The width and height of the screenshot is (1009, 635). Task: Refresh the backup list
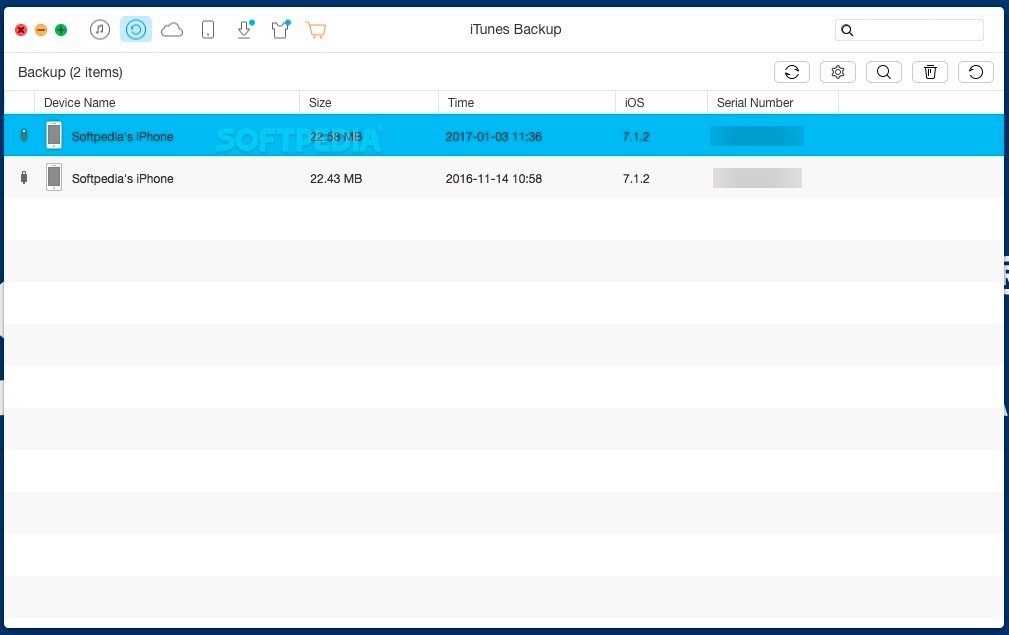791,71
